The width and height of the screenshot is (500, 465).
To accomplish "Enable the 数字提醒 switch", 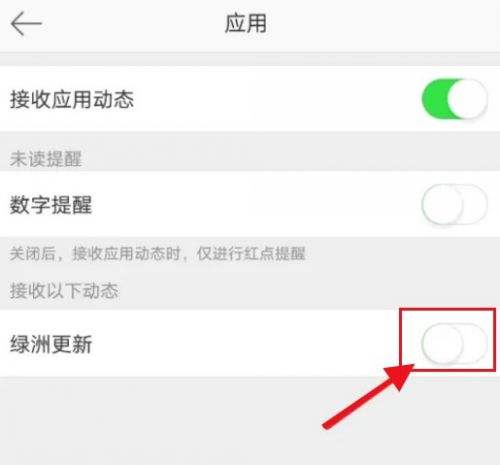I will [455, 204].
